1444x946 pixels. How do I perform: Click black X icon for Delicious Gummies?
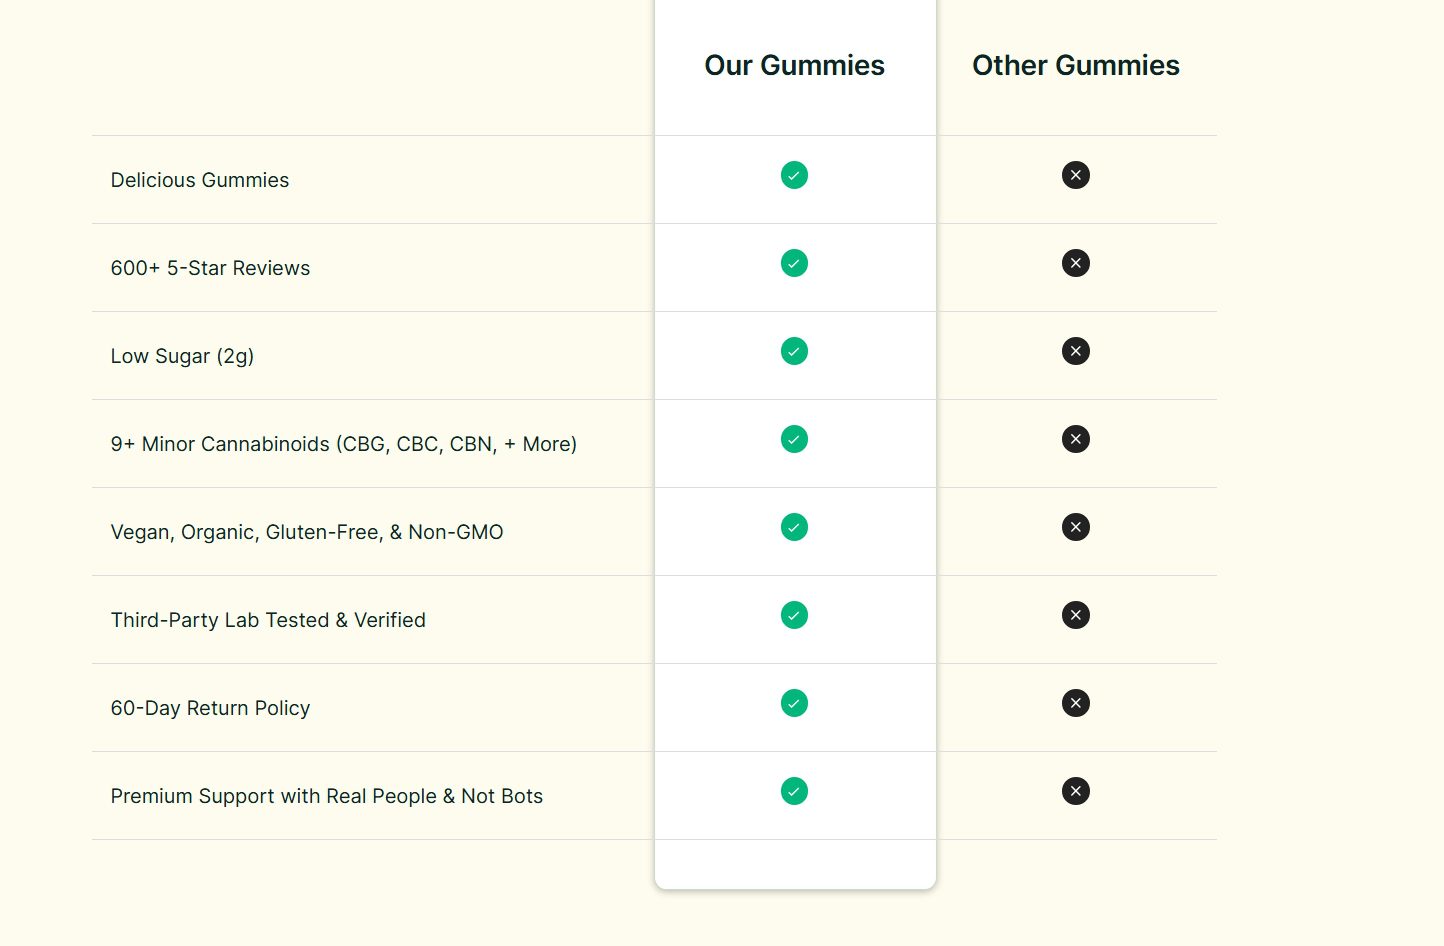coord(1076,175)
